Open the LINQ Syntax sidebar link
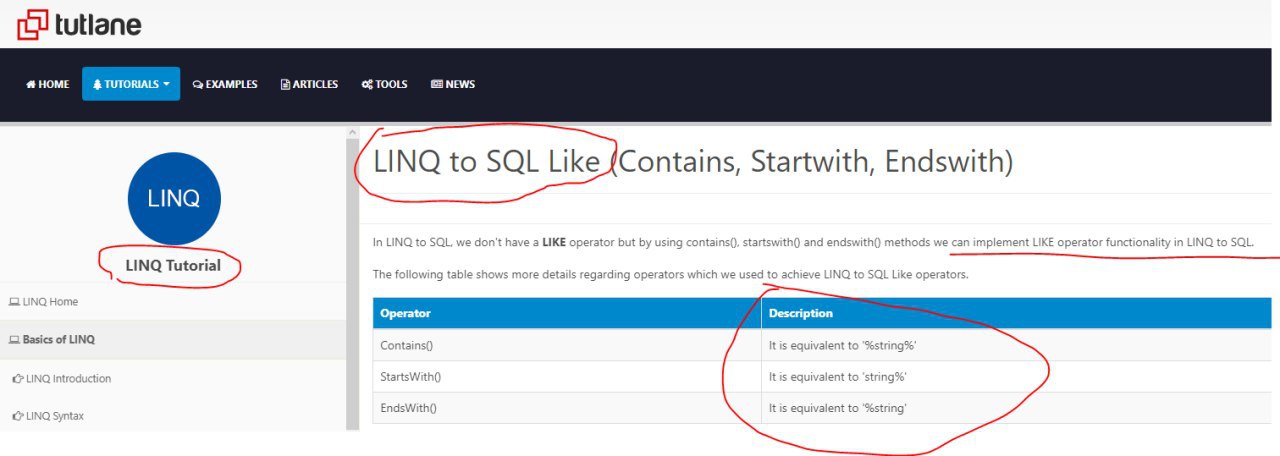Screen dimensions: 1280x456 (55, 416)
